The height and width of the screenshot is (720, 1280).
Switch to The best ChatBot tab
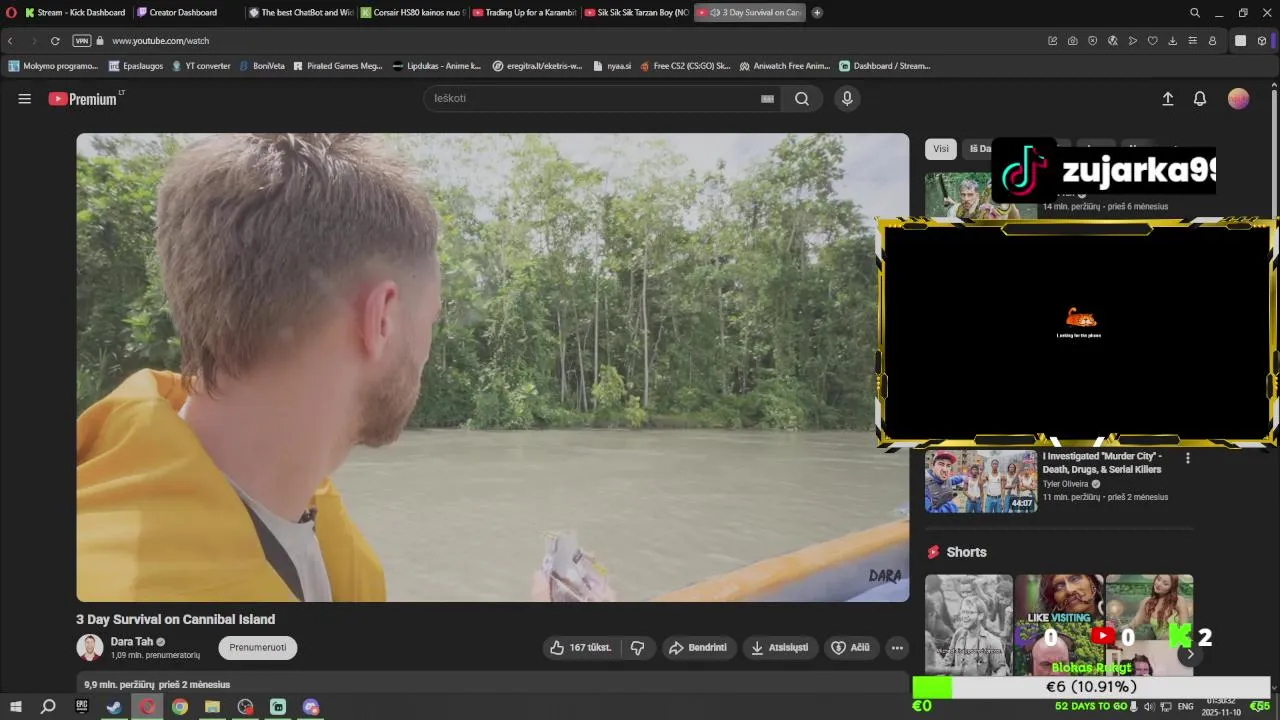coord(299,13)
